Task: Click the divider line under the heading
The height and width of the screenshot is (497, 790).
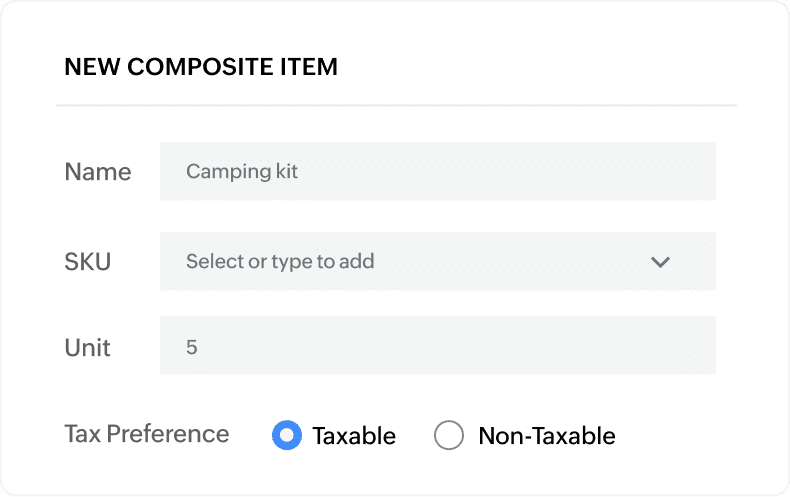Action: tap(396, 105)
